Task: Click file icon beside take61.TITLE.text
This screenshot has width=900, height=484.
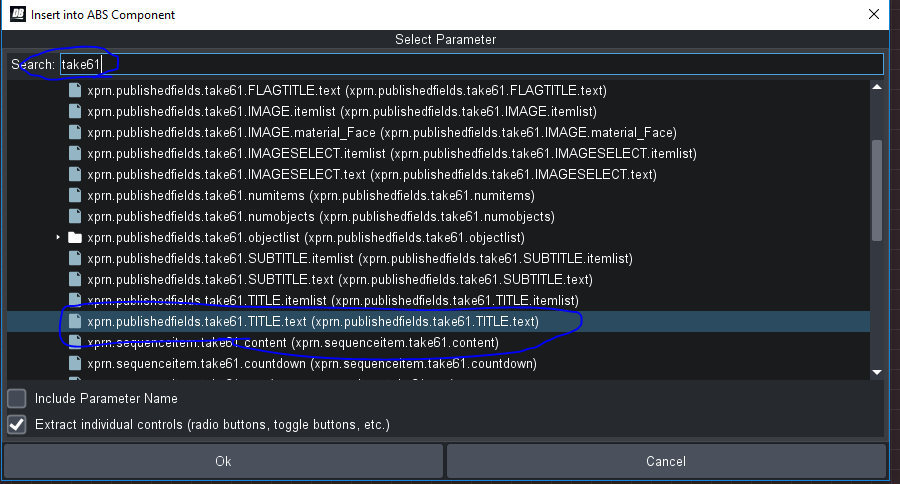Action: [x=74, y=322]
